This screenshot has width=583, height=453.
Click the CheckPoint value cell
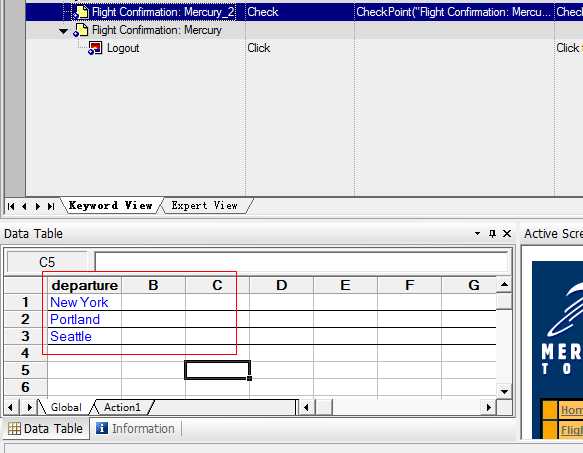click(454, 12)
